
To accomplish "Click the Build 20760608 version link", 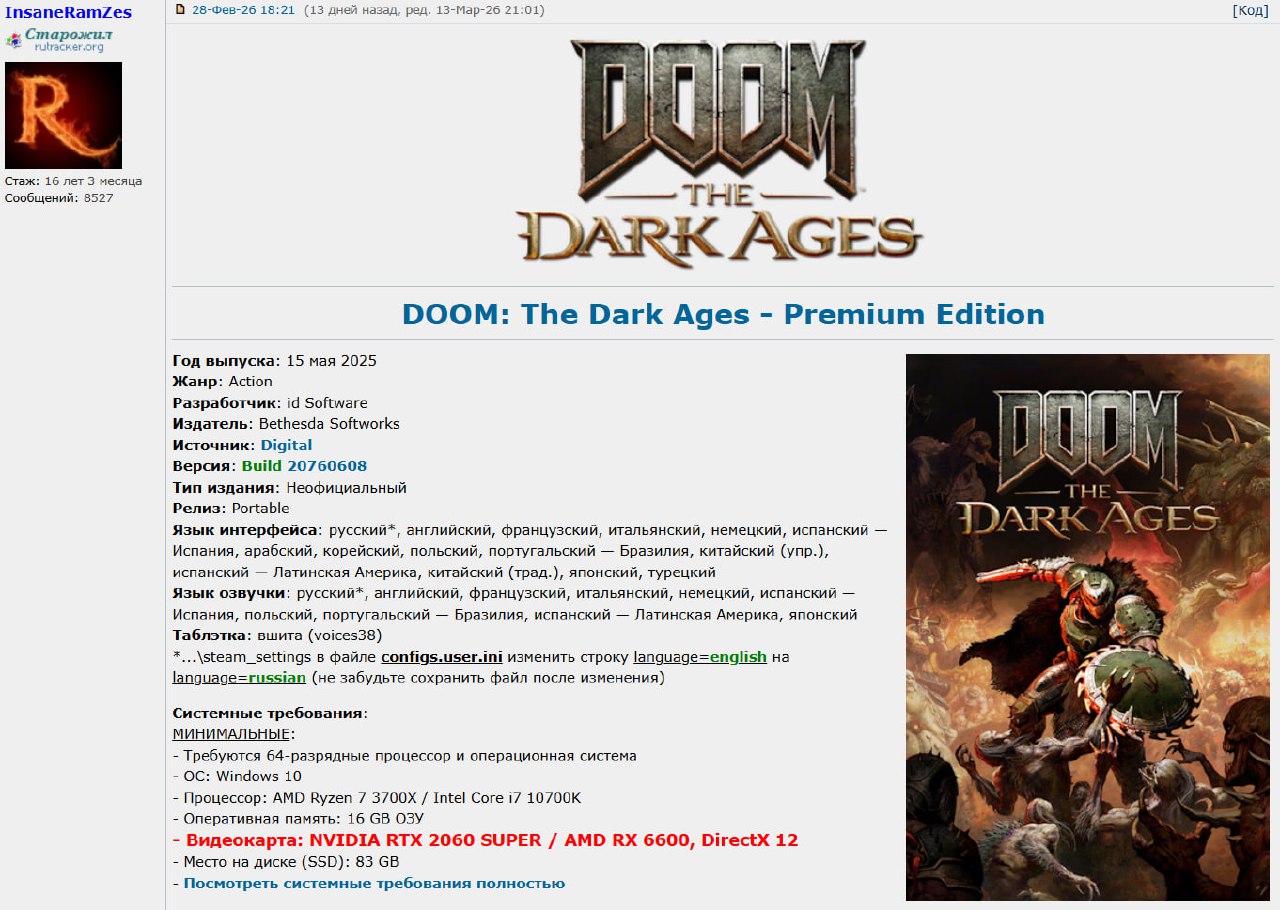I will click(x=304, y=466).
